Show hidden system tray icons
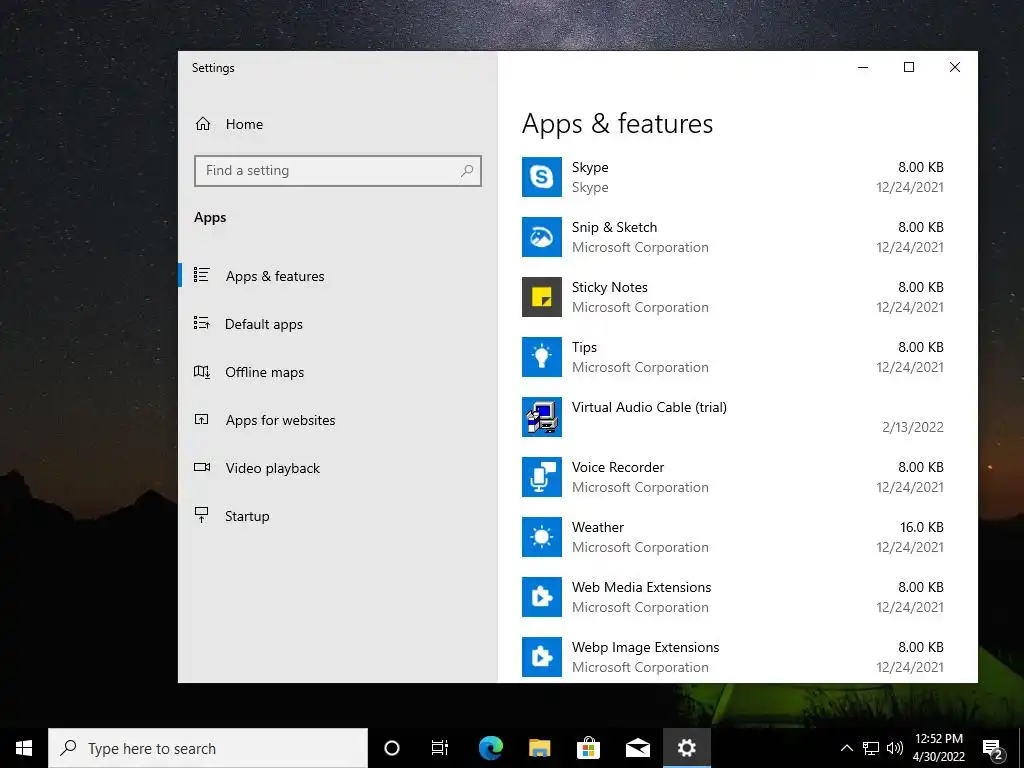The width and height of the screenshot is (1024, 768). [846, 748]
